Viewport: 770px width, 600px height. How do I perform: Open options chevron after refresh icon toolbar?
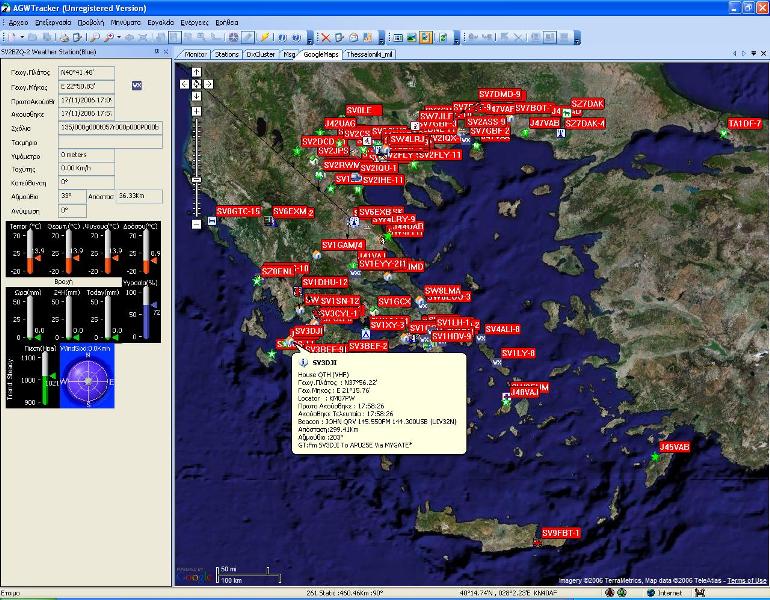tap(457, 37)
